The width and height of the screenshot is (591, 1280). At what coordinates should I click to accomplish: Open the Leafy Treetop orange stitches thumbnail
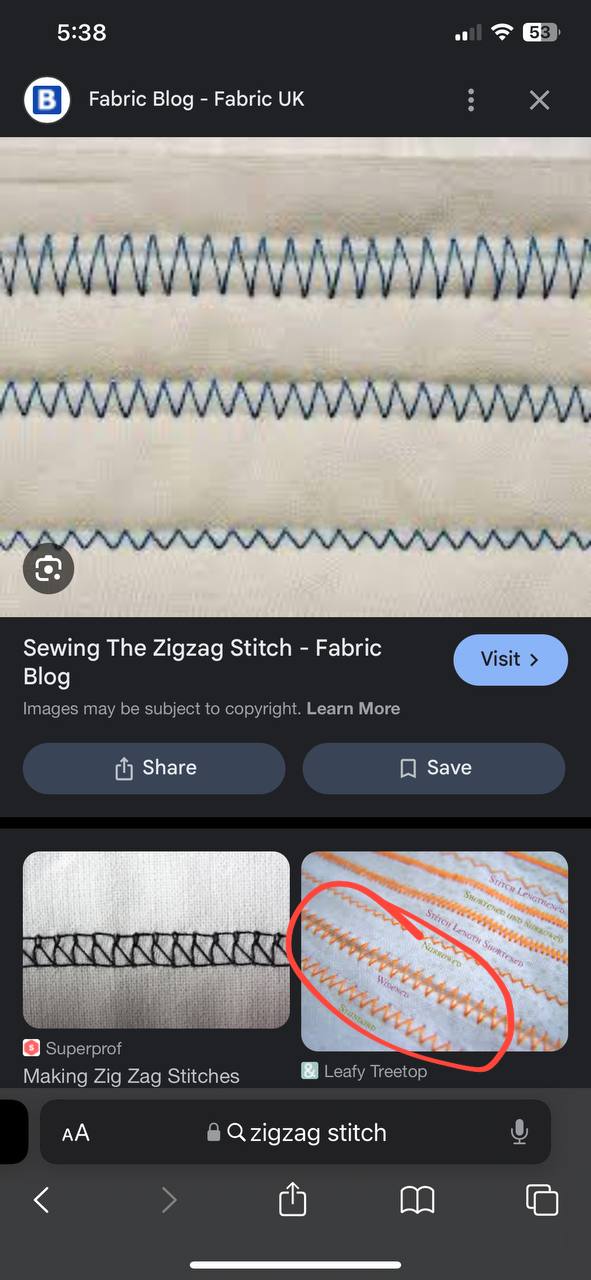click(x=434, y=952)
